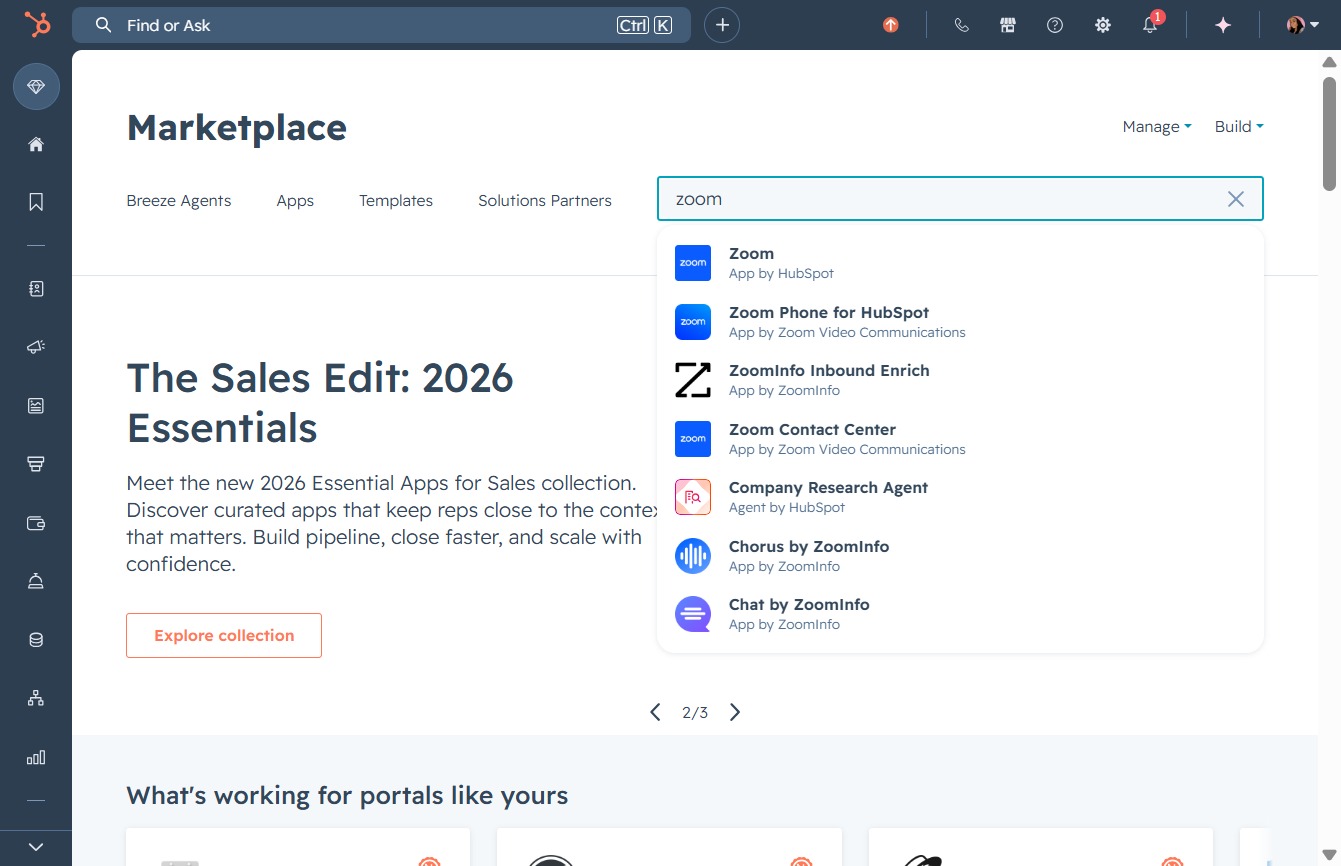This screenshot has height=866, width=1341.
Task: Select the "Zoom Phone for HubSpot" result
Action: pyautogui.click(x=960, y=322)
